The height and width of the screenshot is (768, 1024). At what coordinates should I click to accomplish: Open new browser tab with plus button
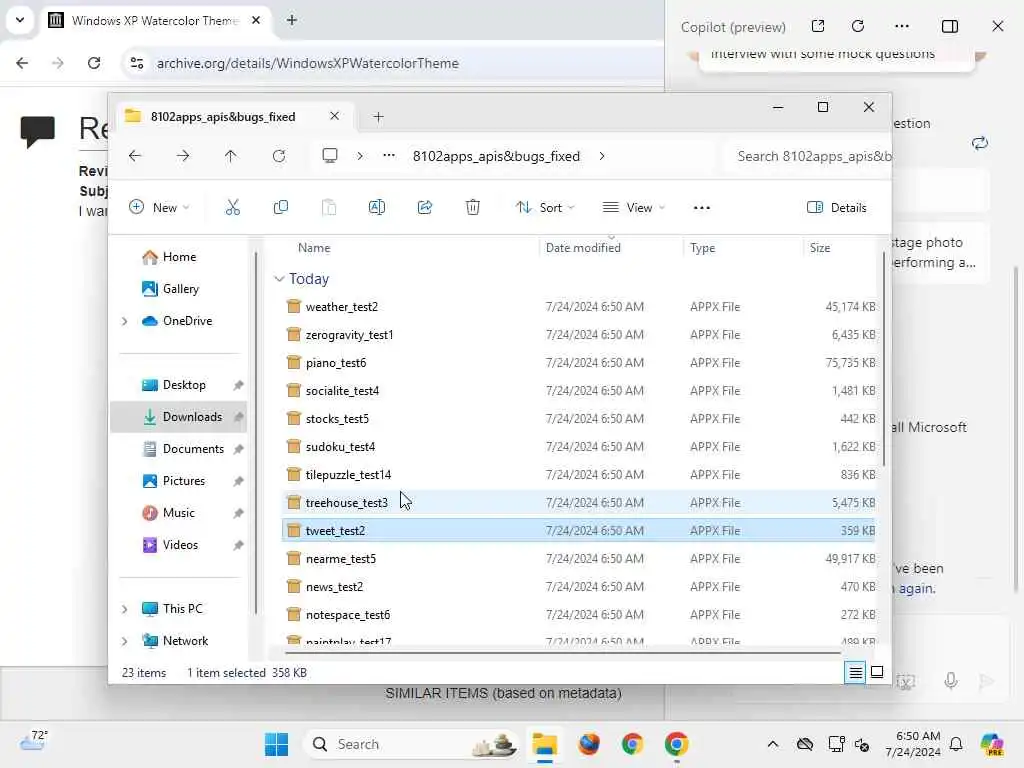pos(292,20)
